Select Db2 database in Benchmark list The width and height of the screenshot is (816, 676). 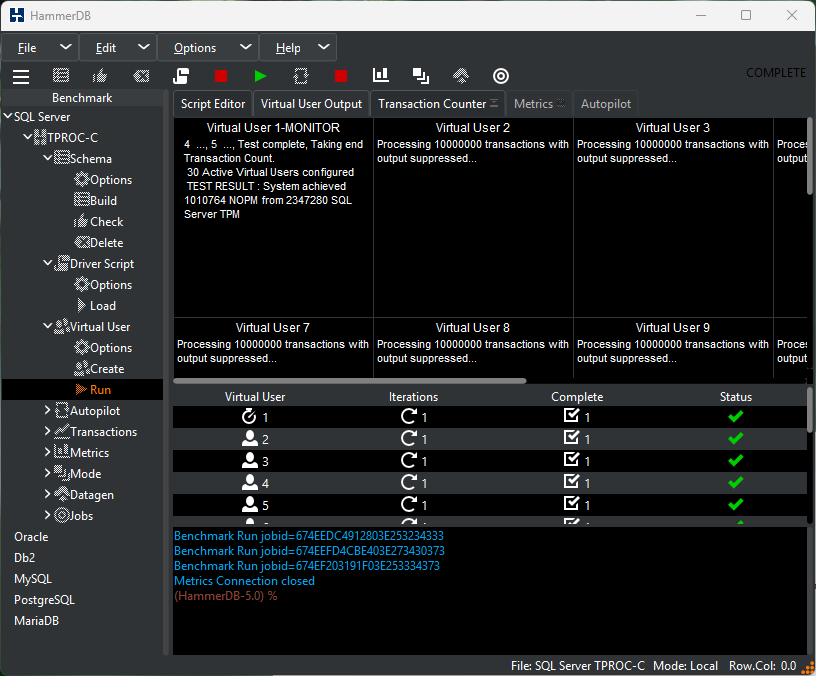pos(24,558)
